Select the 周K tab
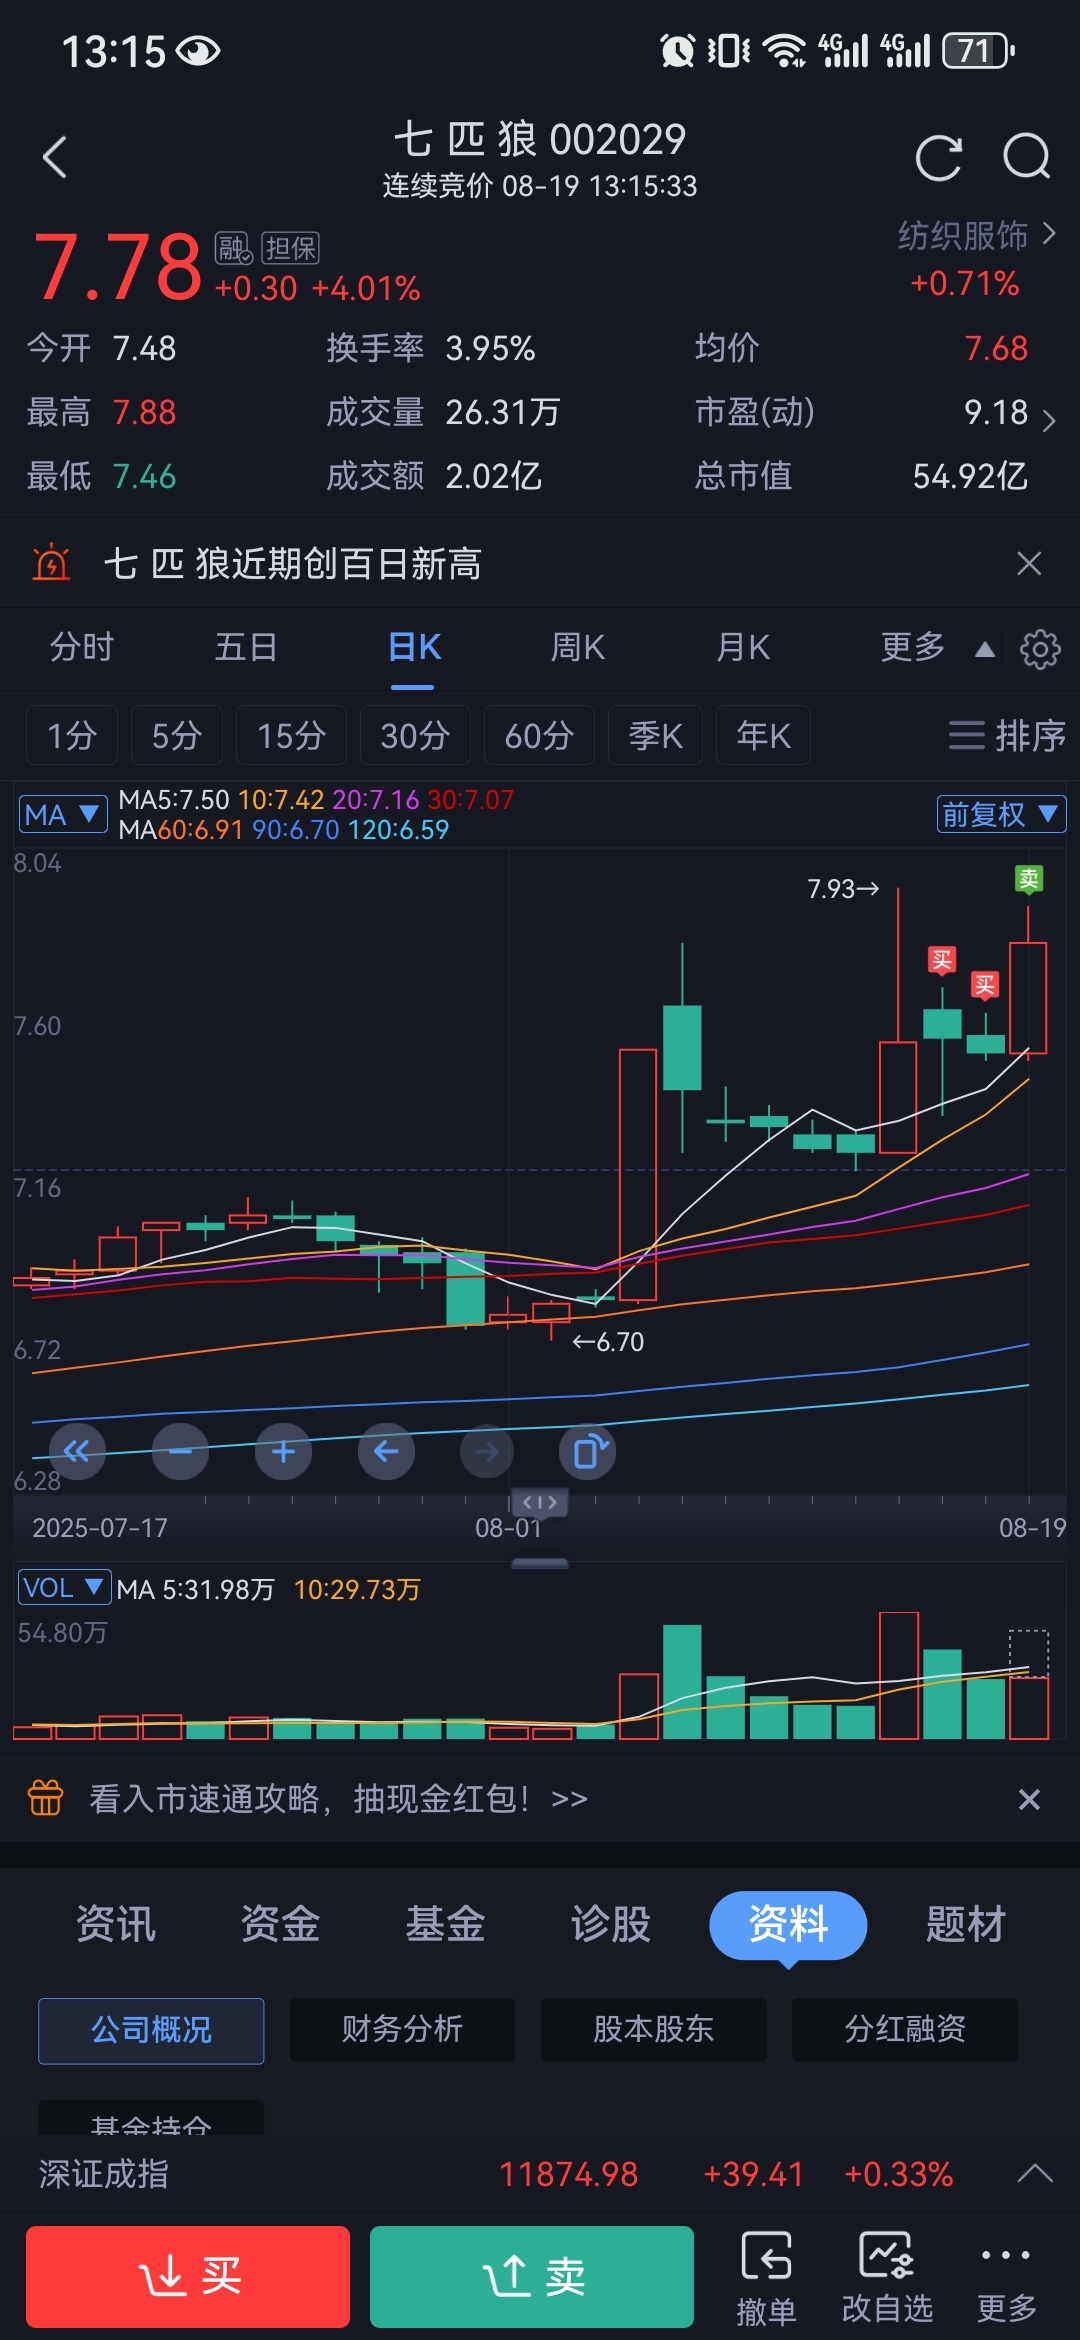Image resolution: width=1080 pixels, height=2340 pixels. [578, 647]
